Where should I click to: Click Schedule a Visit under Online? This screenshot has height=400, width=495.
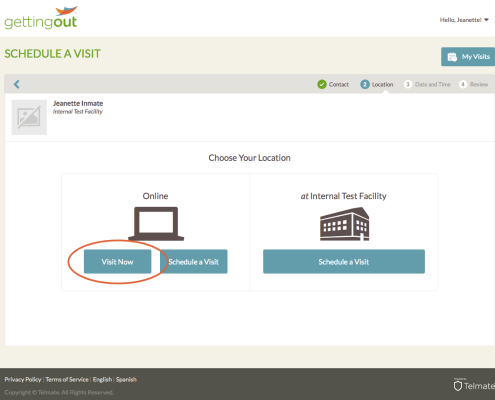pos(193,262)
